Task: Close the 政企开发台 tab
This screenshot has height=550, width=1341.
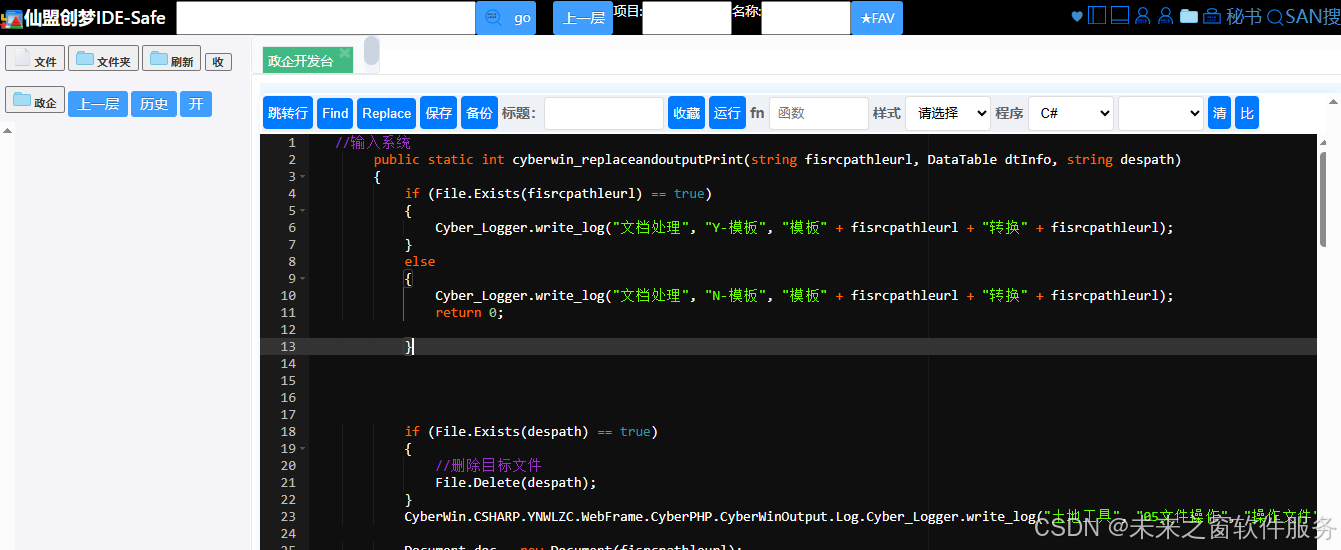Action: 345,53
